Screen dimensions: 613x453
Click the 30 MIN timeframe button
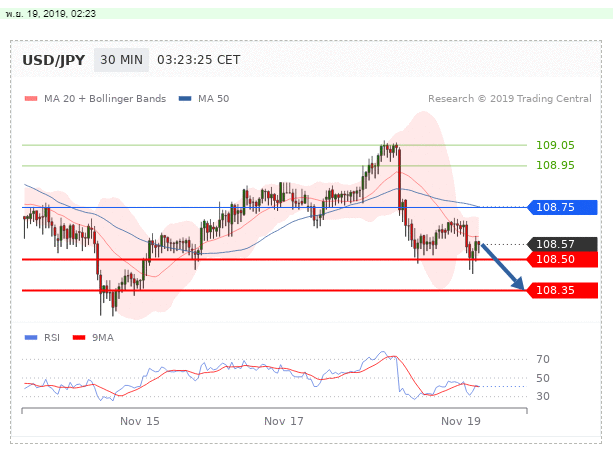(x=121, y=60)
